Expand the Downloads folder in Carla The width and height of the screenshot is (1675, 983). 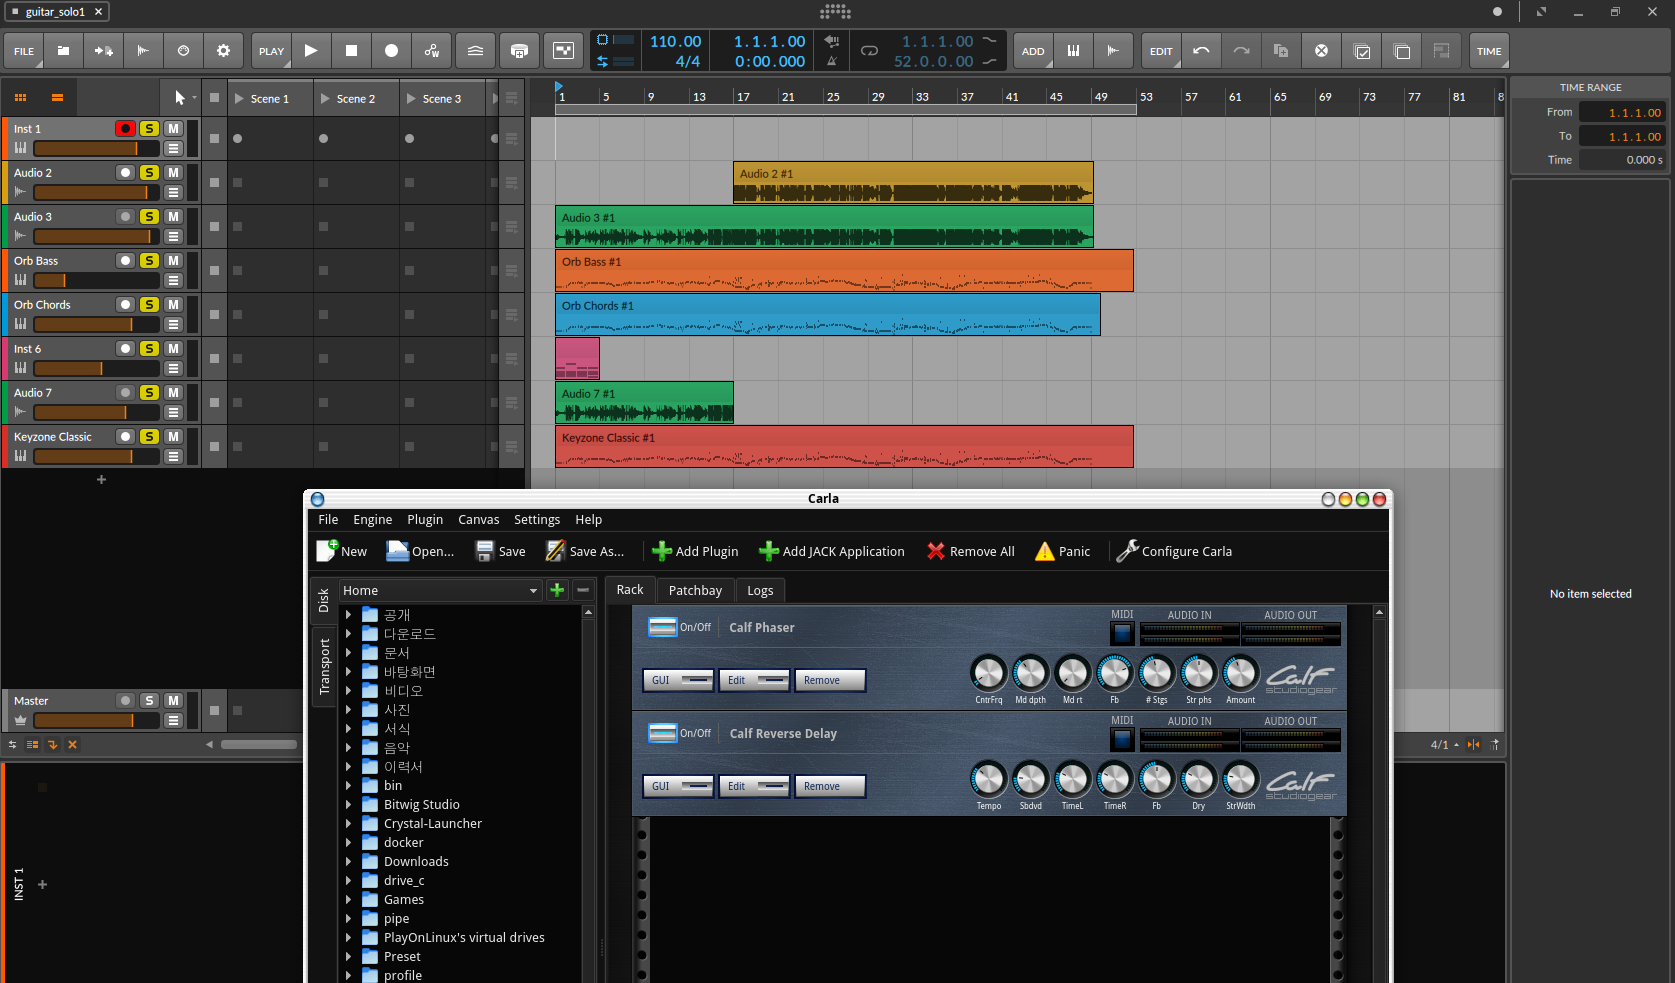pyautogui.click(x=349, y=861)
